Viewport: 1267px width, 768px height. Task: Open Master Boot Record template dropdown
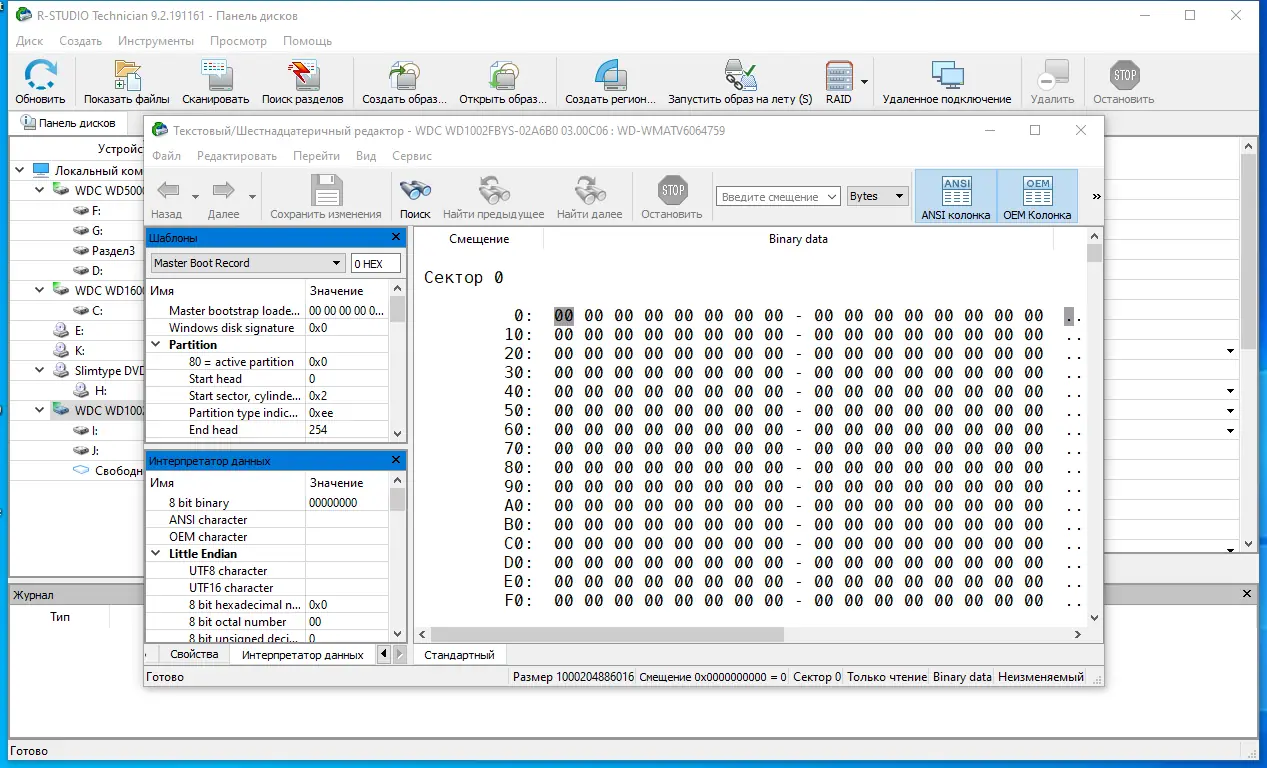247,263
